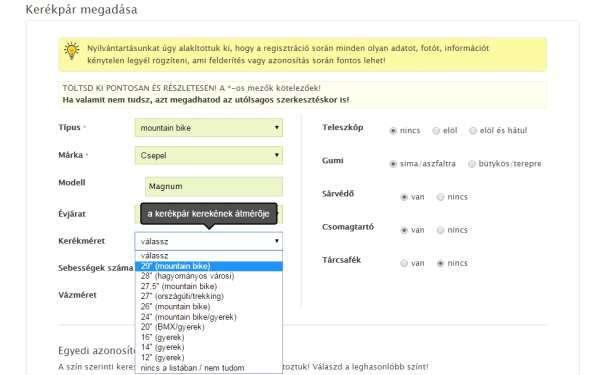Screen dimensions: 603x375
Task: Select Sárvédő 'nincs' radio button
Action: [x=440, y=197]
